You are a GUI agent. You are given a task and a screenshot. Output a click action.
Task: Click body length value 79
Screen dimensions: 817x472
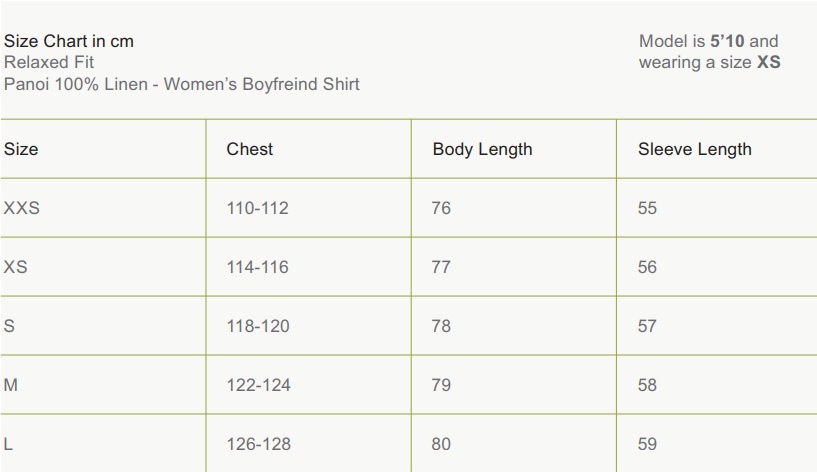[441, 385]
